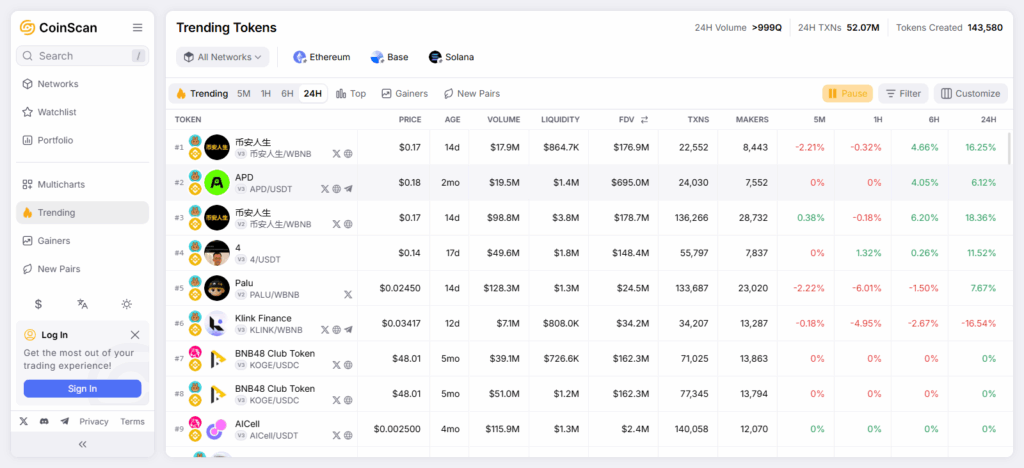
Task: Expand the All Networks dropdown
Action: 223,57
